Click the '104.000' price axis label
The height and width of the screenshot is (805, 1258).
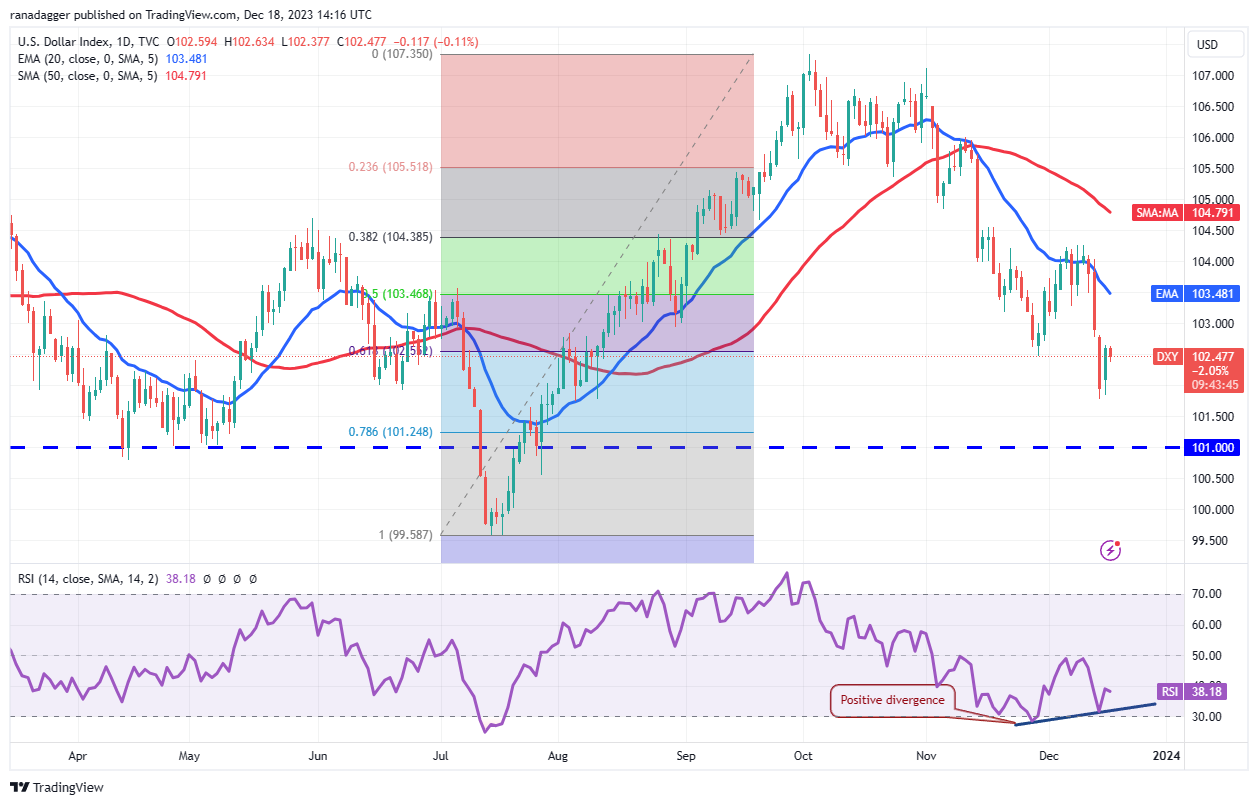[x=1215, y=262]
